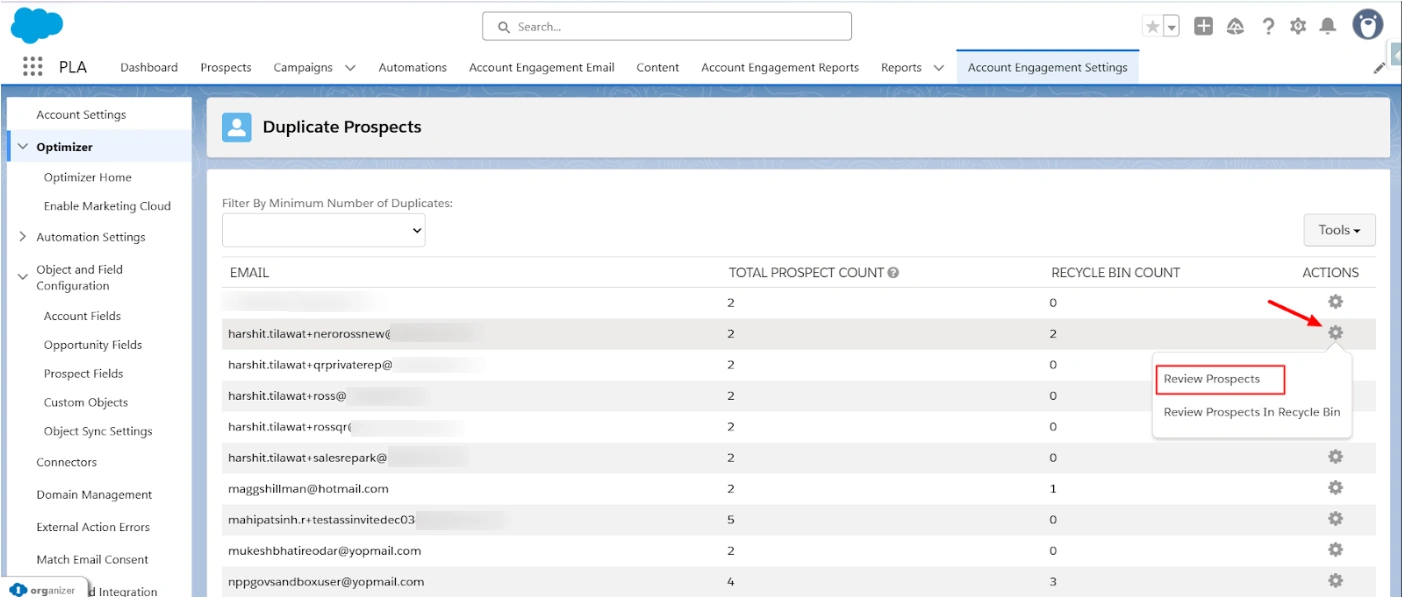Open actions gear for maggshillman@hotmail.com row
The width and height of the screenshot is (1402, 598).
(x=1335, y=488)
